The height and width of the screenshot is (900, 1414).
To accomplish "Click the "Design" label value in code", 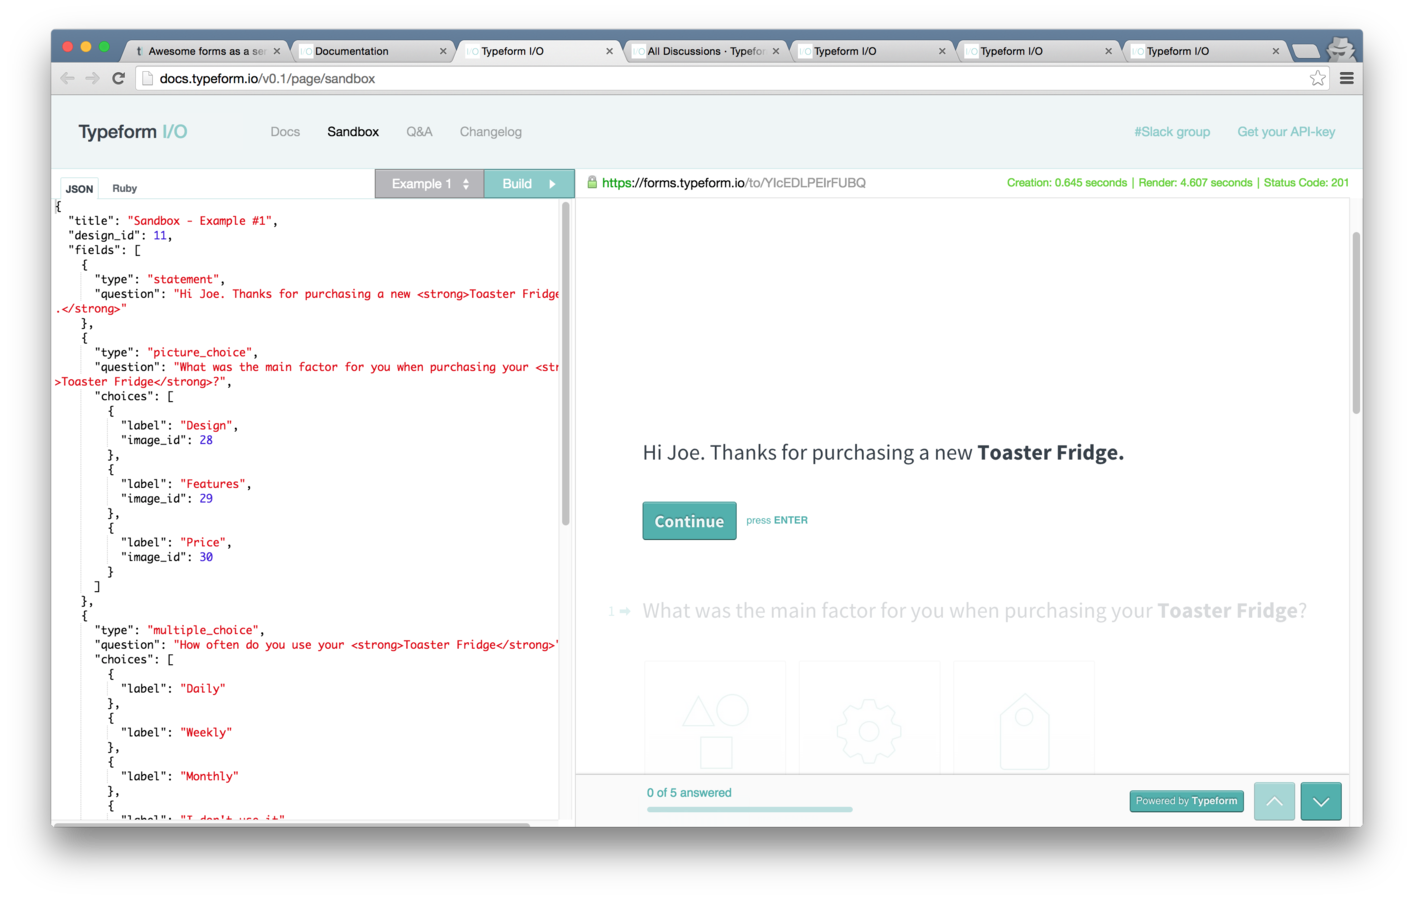I will 207,425.
